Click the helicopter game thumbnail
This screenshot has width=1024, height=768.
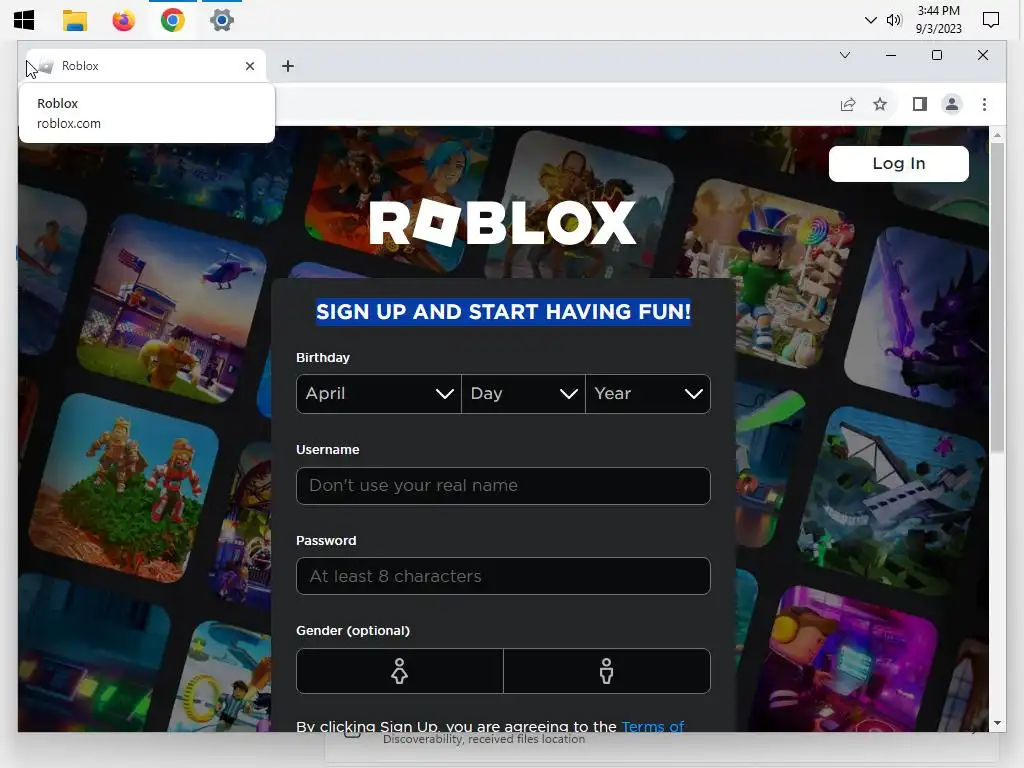click(x=174, y=308)
